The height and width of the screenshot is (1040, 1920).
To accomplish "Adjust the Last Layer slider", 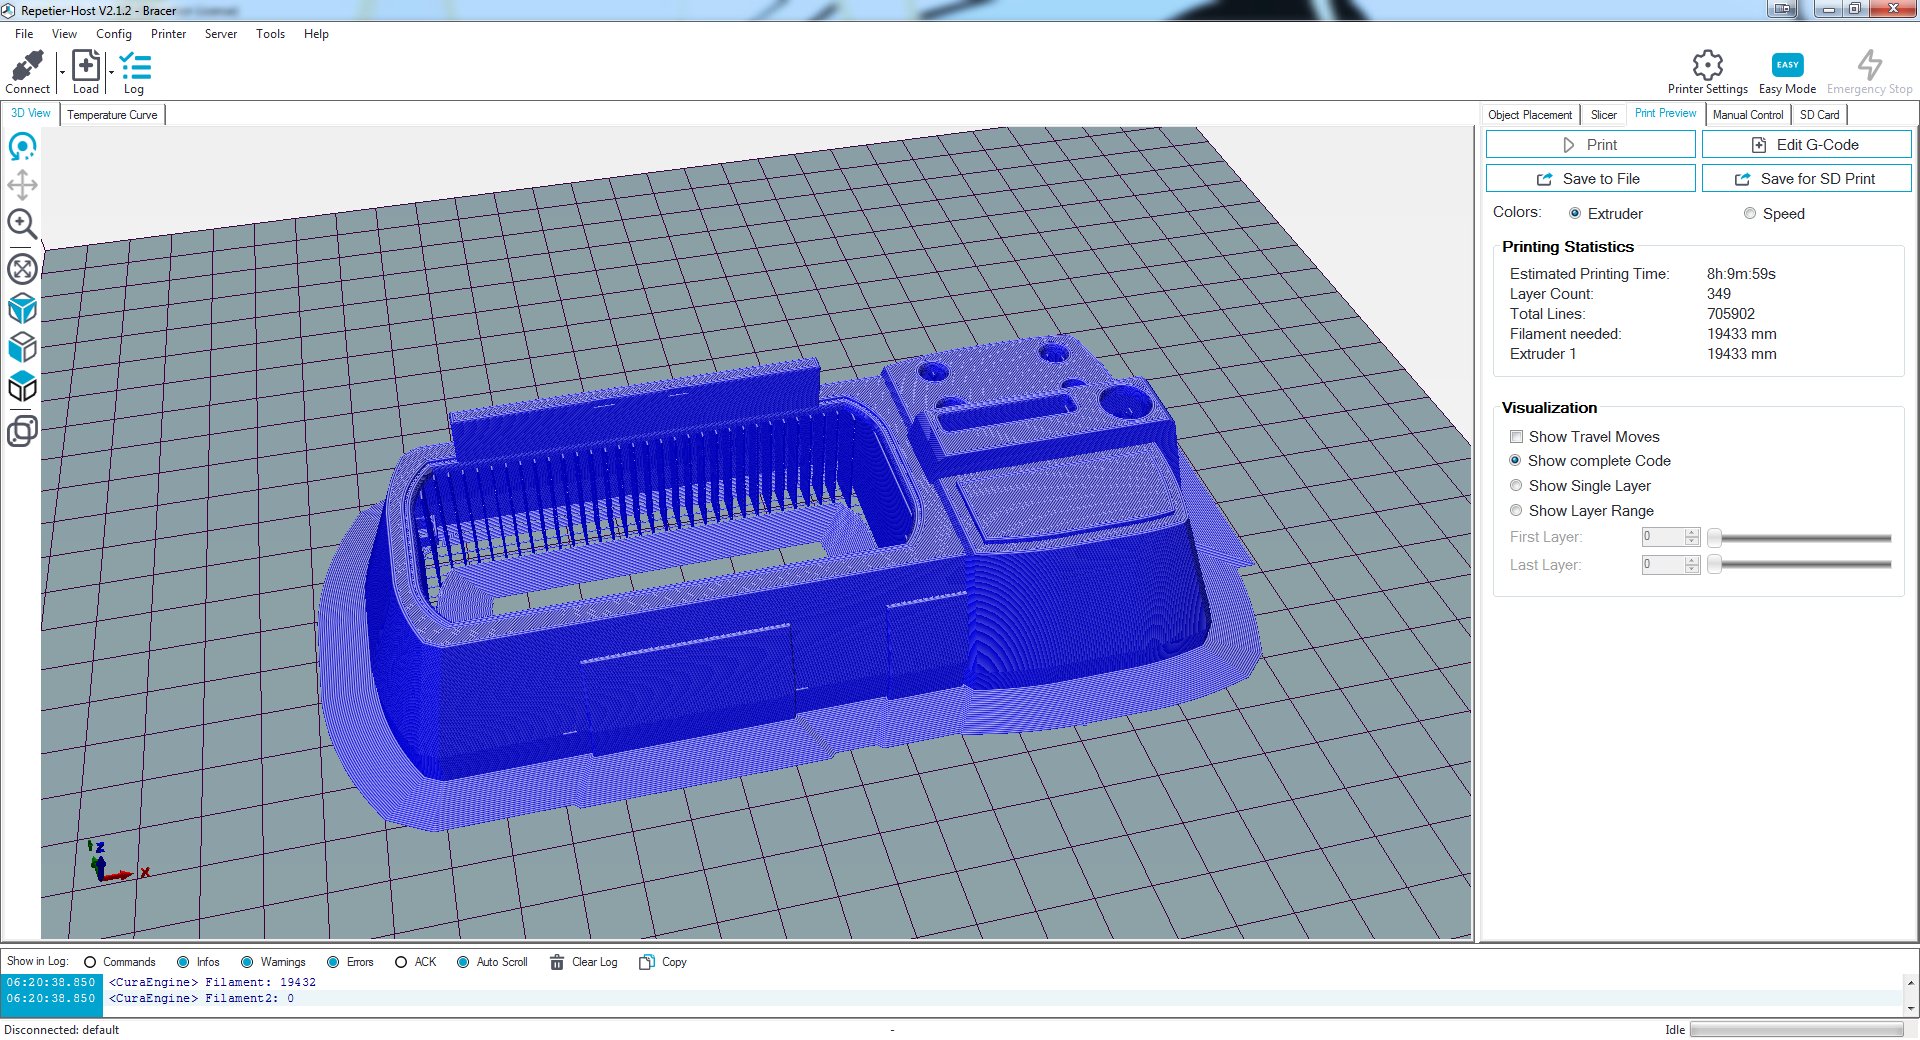I will [x=1800, y=565].
